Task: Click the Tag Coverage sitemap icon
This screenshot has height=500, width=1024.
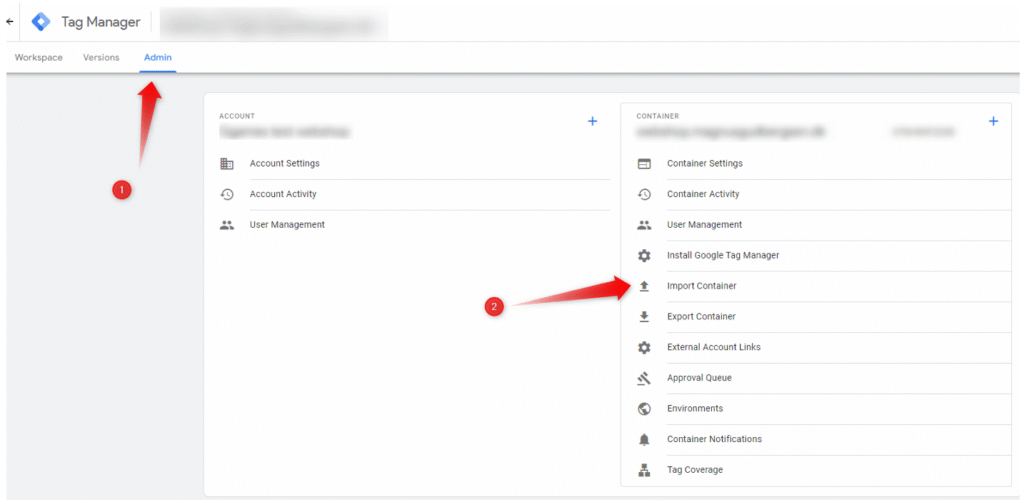Action: 644,470
